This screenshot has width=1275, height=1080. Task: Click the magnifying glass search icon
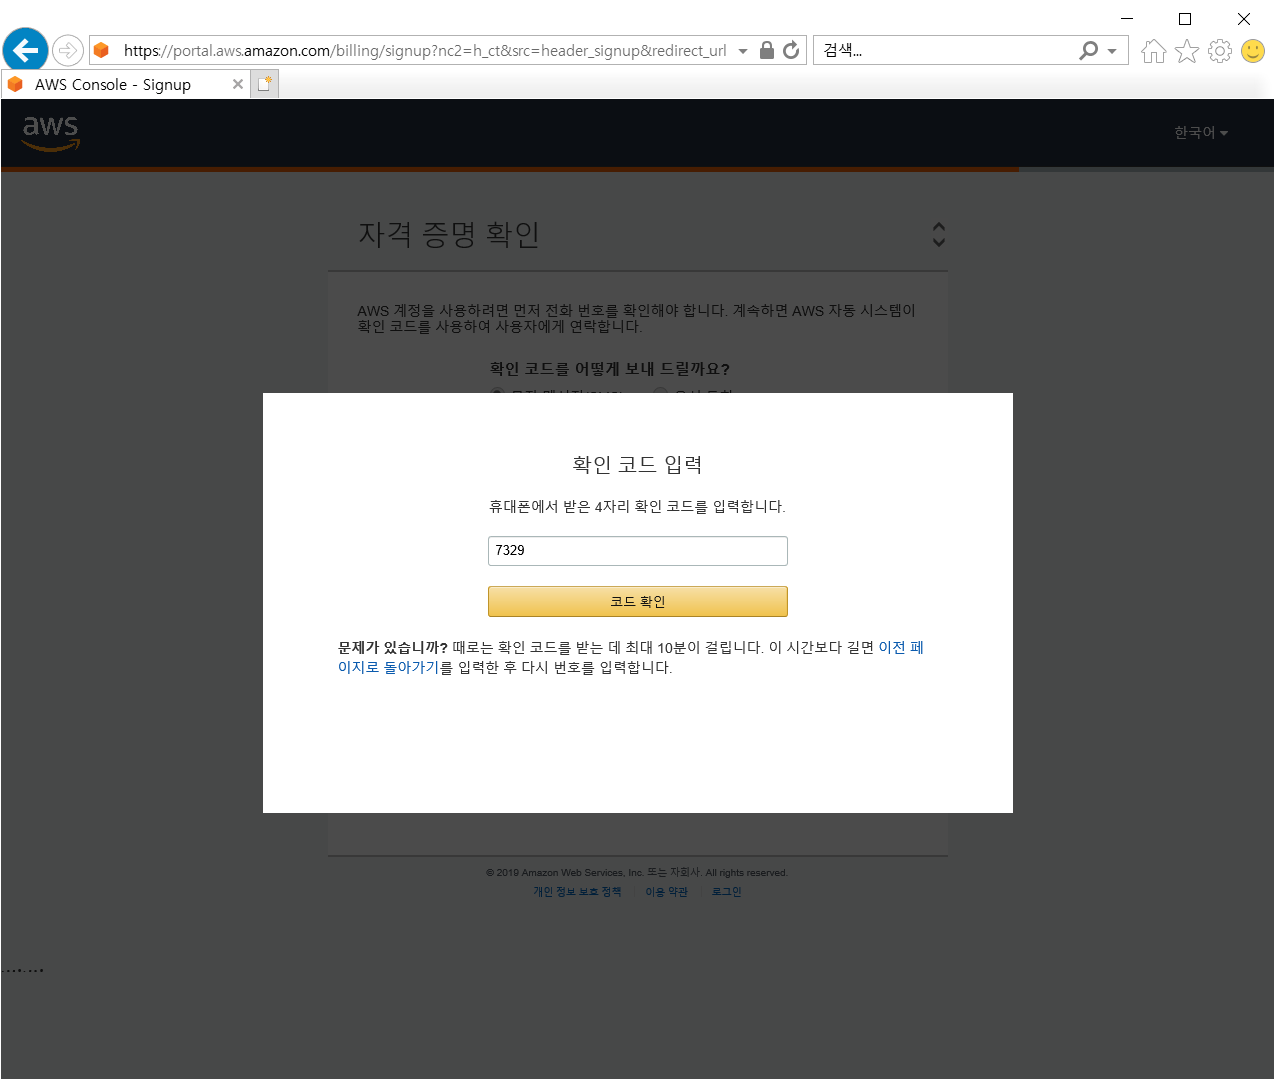coord(1089,50)
